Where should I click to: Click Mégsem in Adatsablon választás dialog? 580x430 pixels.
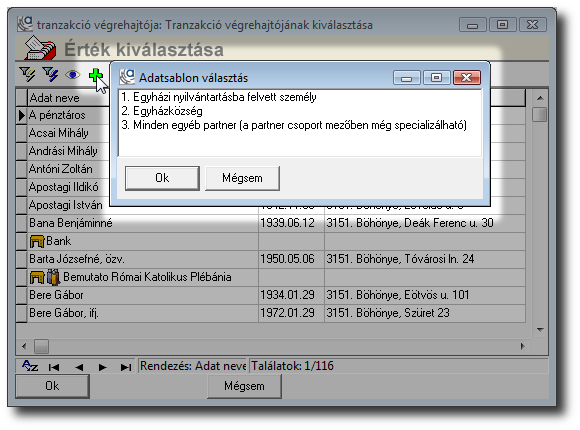242,178
